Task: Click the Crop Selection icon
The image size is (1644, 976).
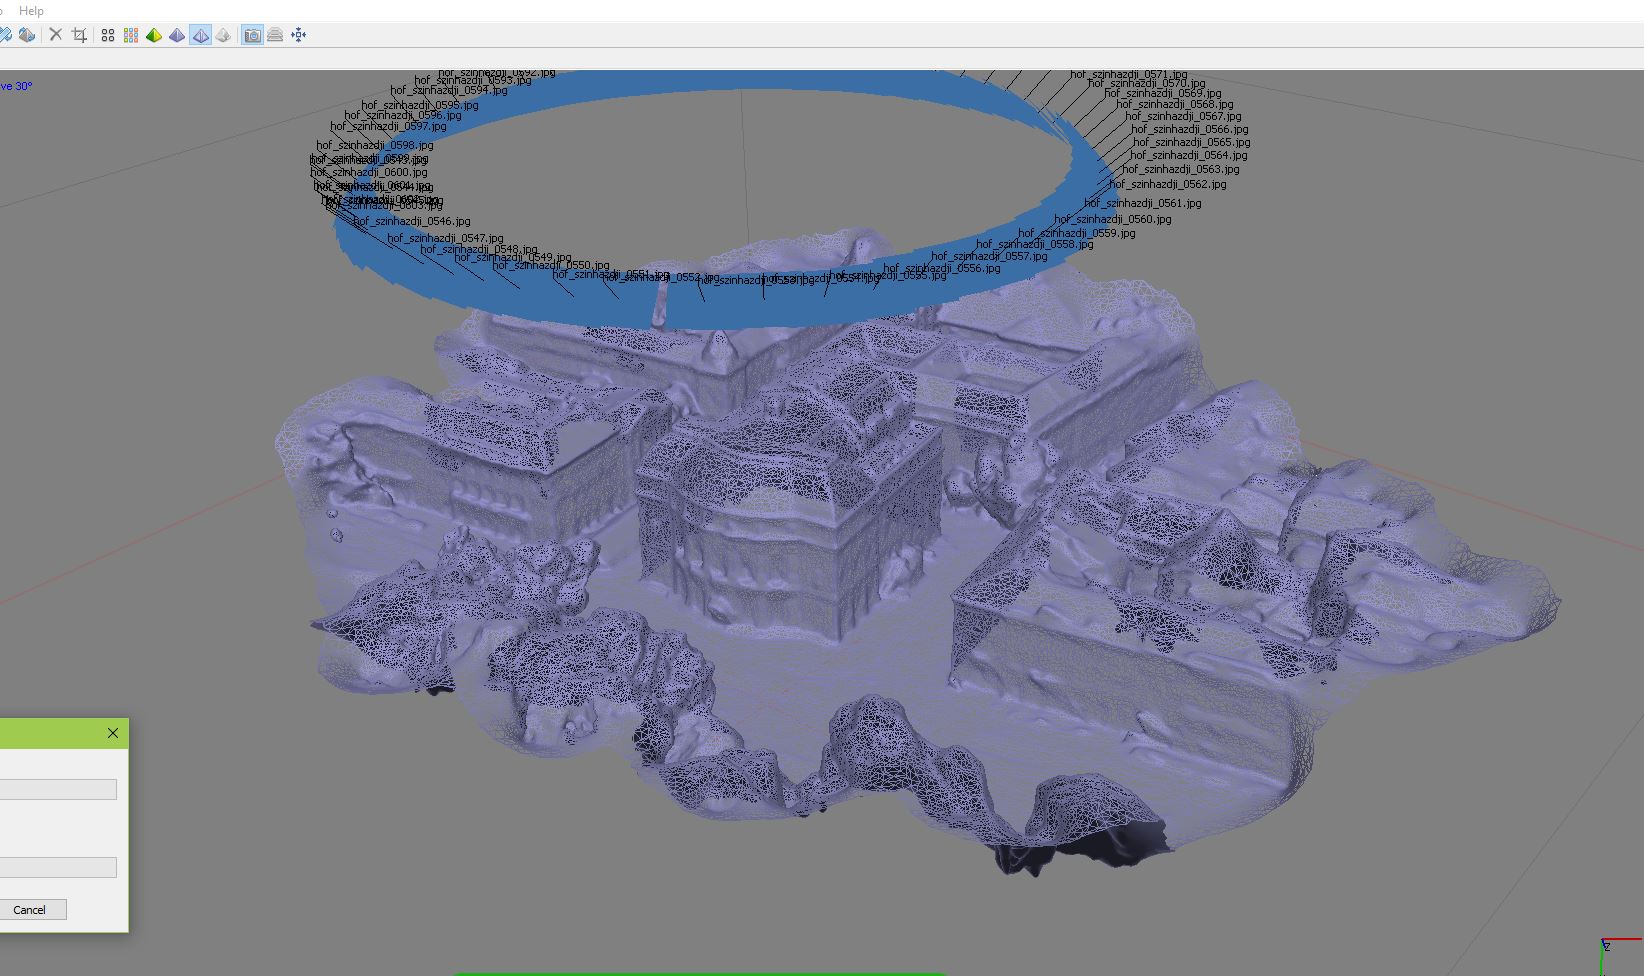Action: pyautogui.click(x=79, y=35)
